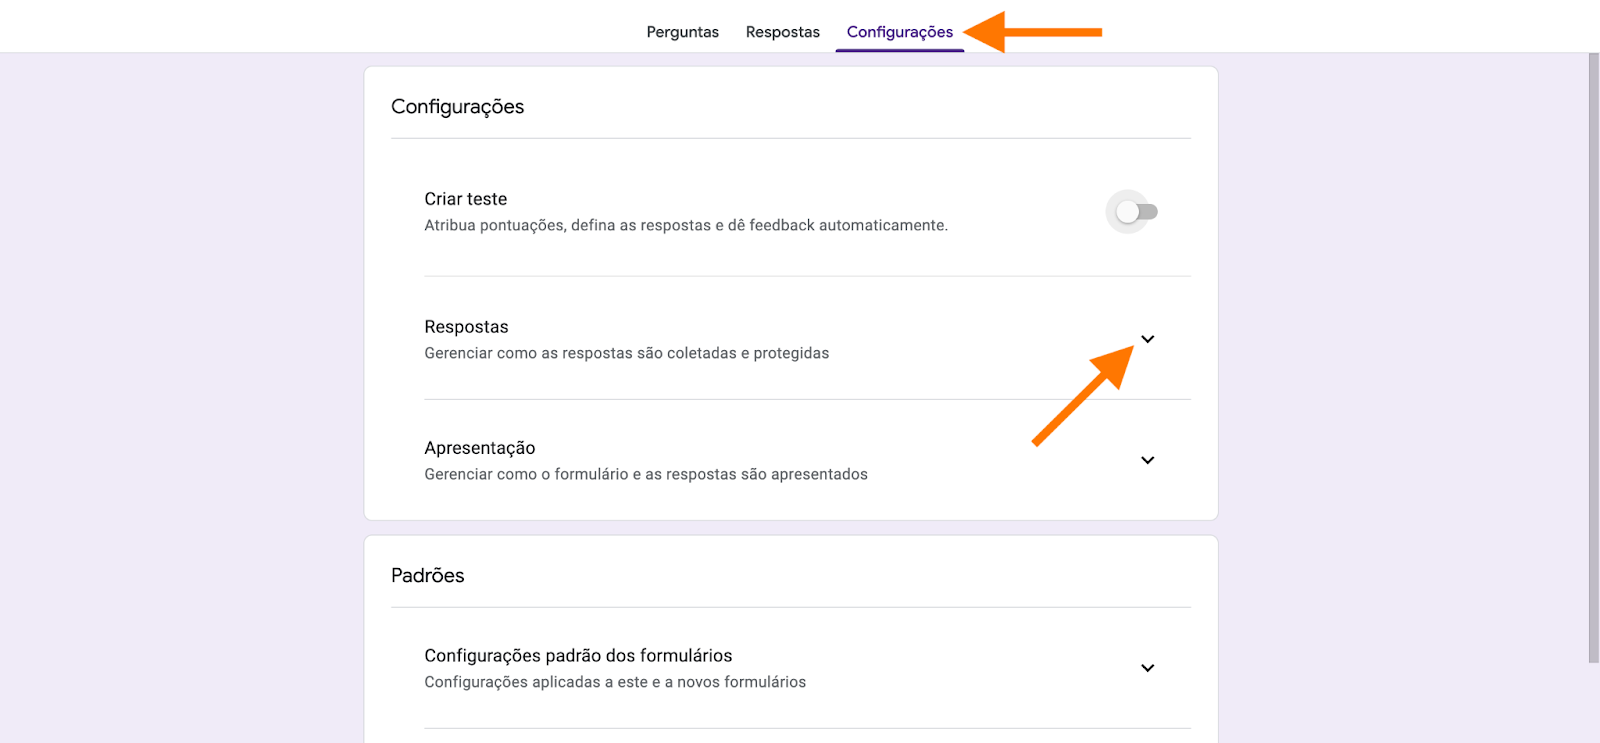Click the Criar teste label
This screenshot has height=743, width=1600.
click(x=465, y=199)
